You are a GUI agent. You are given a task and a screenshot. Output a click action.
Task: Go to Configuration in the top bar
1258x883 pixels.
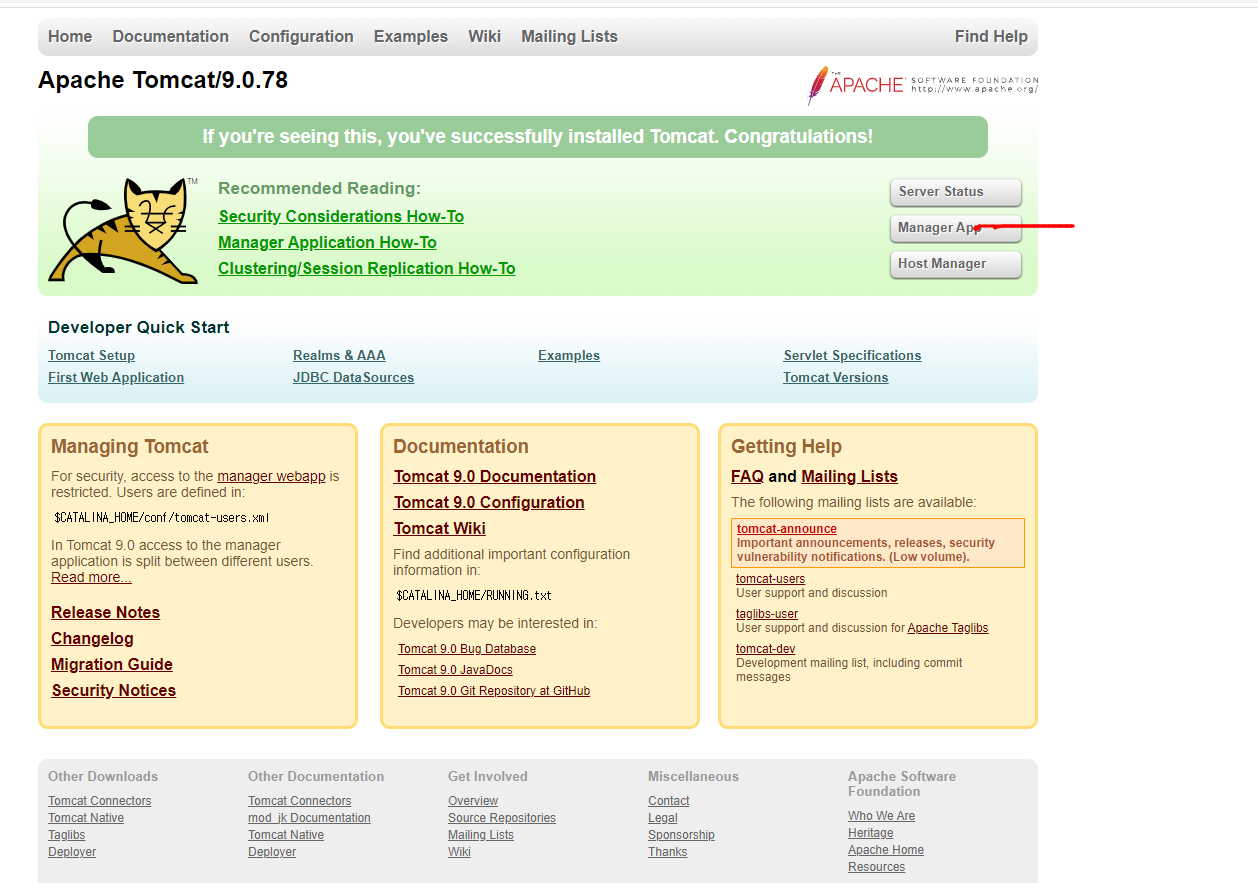click(x=301, y=36)
